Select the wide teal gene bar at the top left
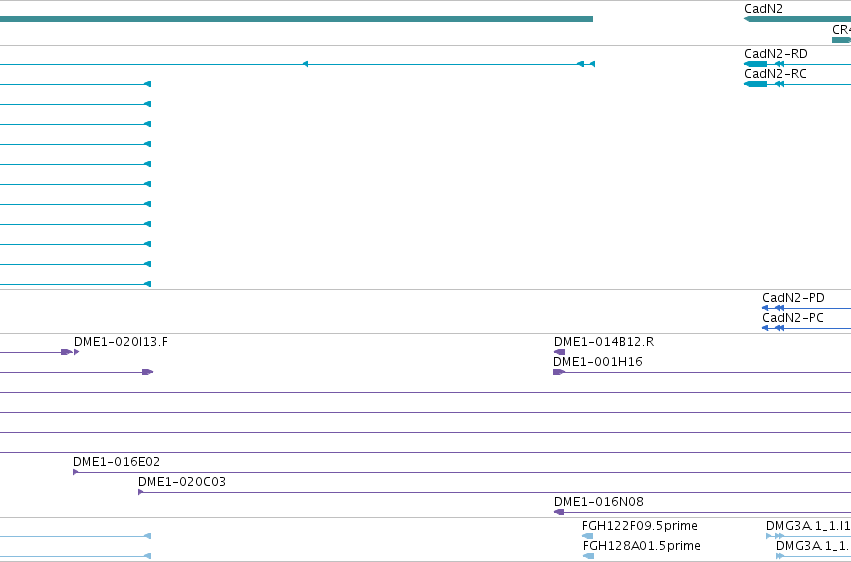Viewport: 851px width, 562px height. (296, 19)
